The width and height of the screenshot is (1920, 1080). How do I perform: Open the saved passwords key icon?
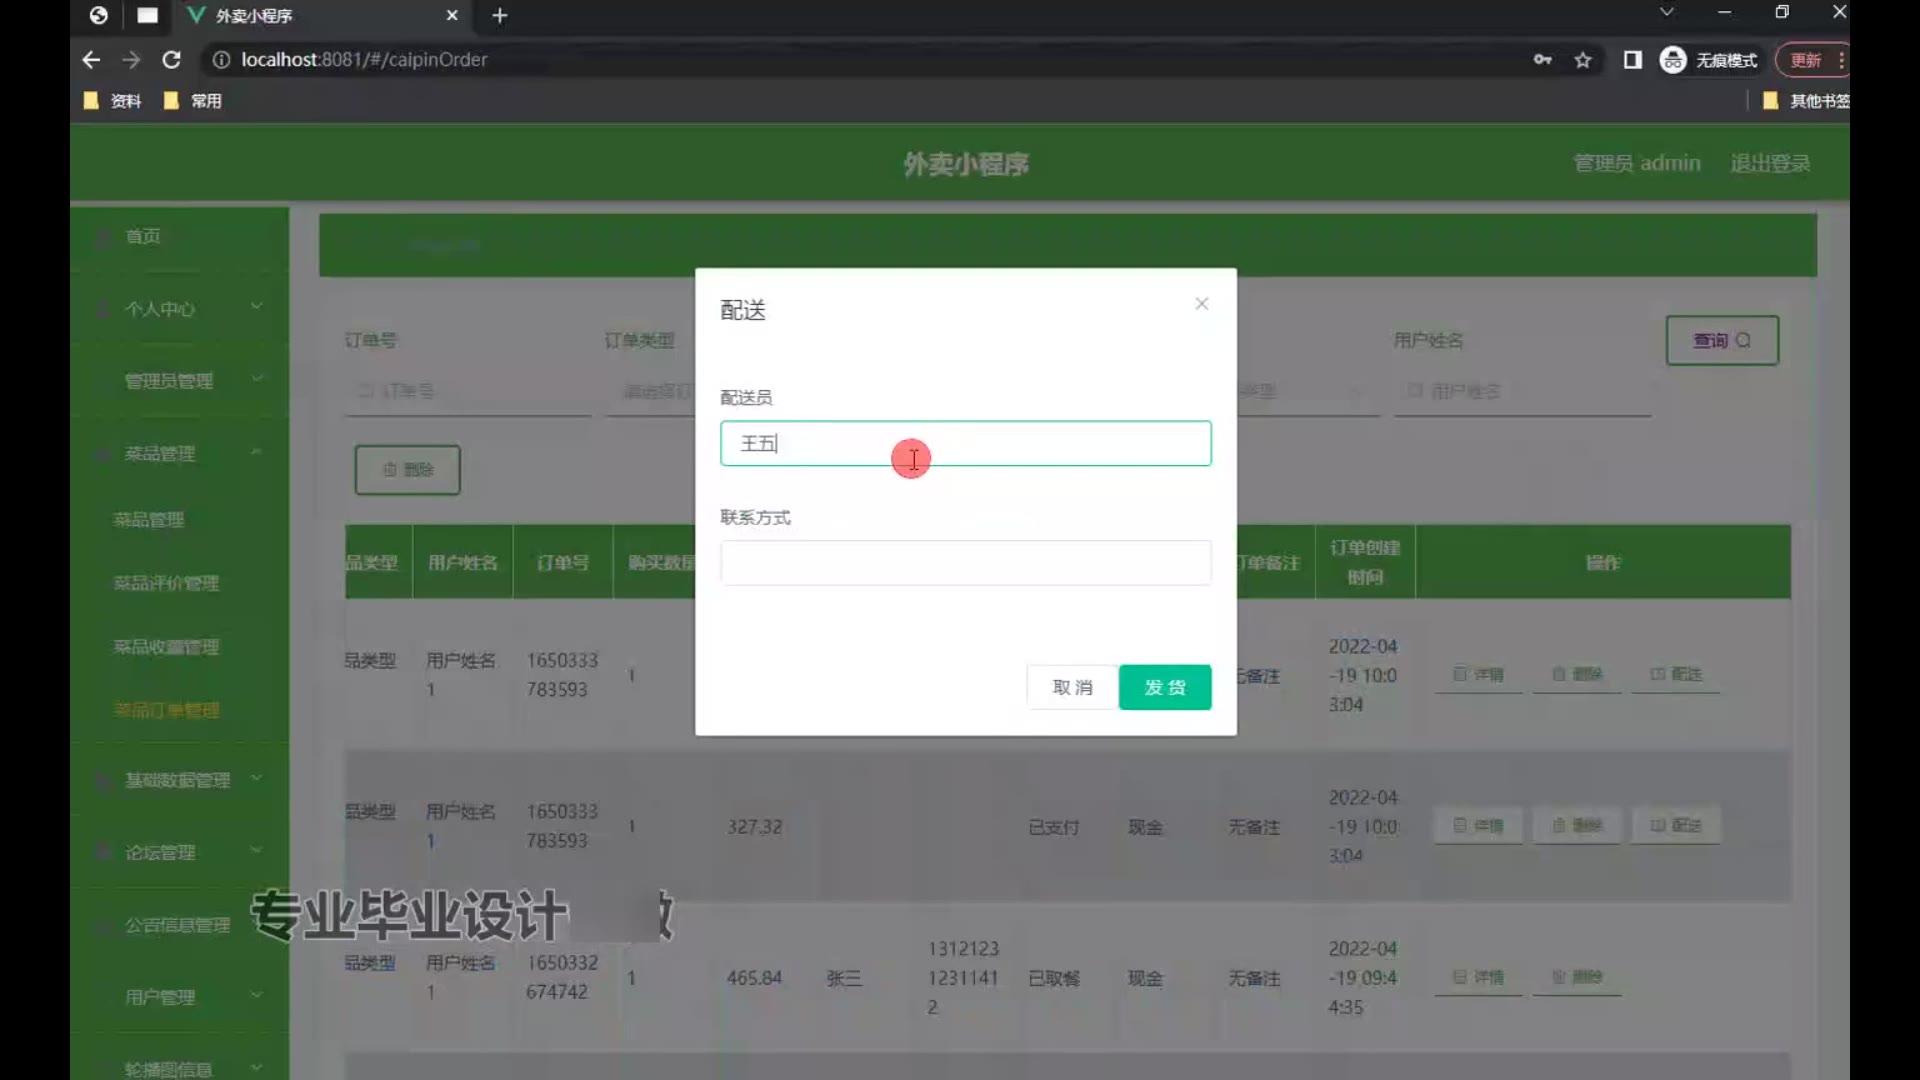[x=1542, y=60]
